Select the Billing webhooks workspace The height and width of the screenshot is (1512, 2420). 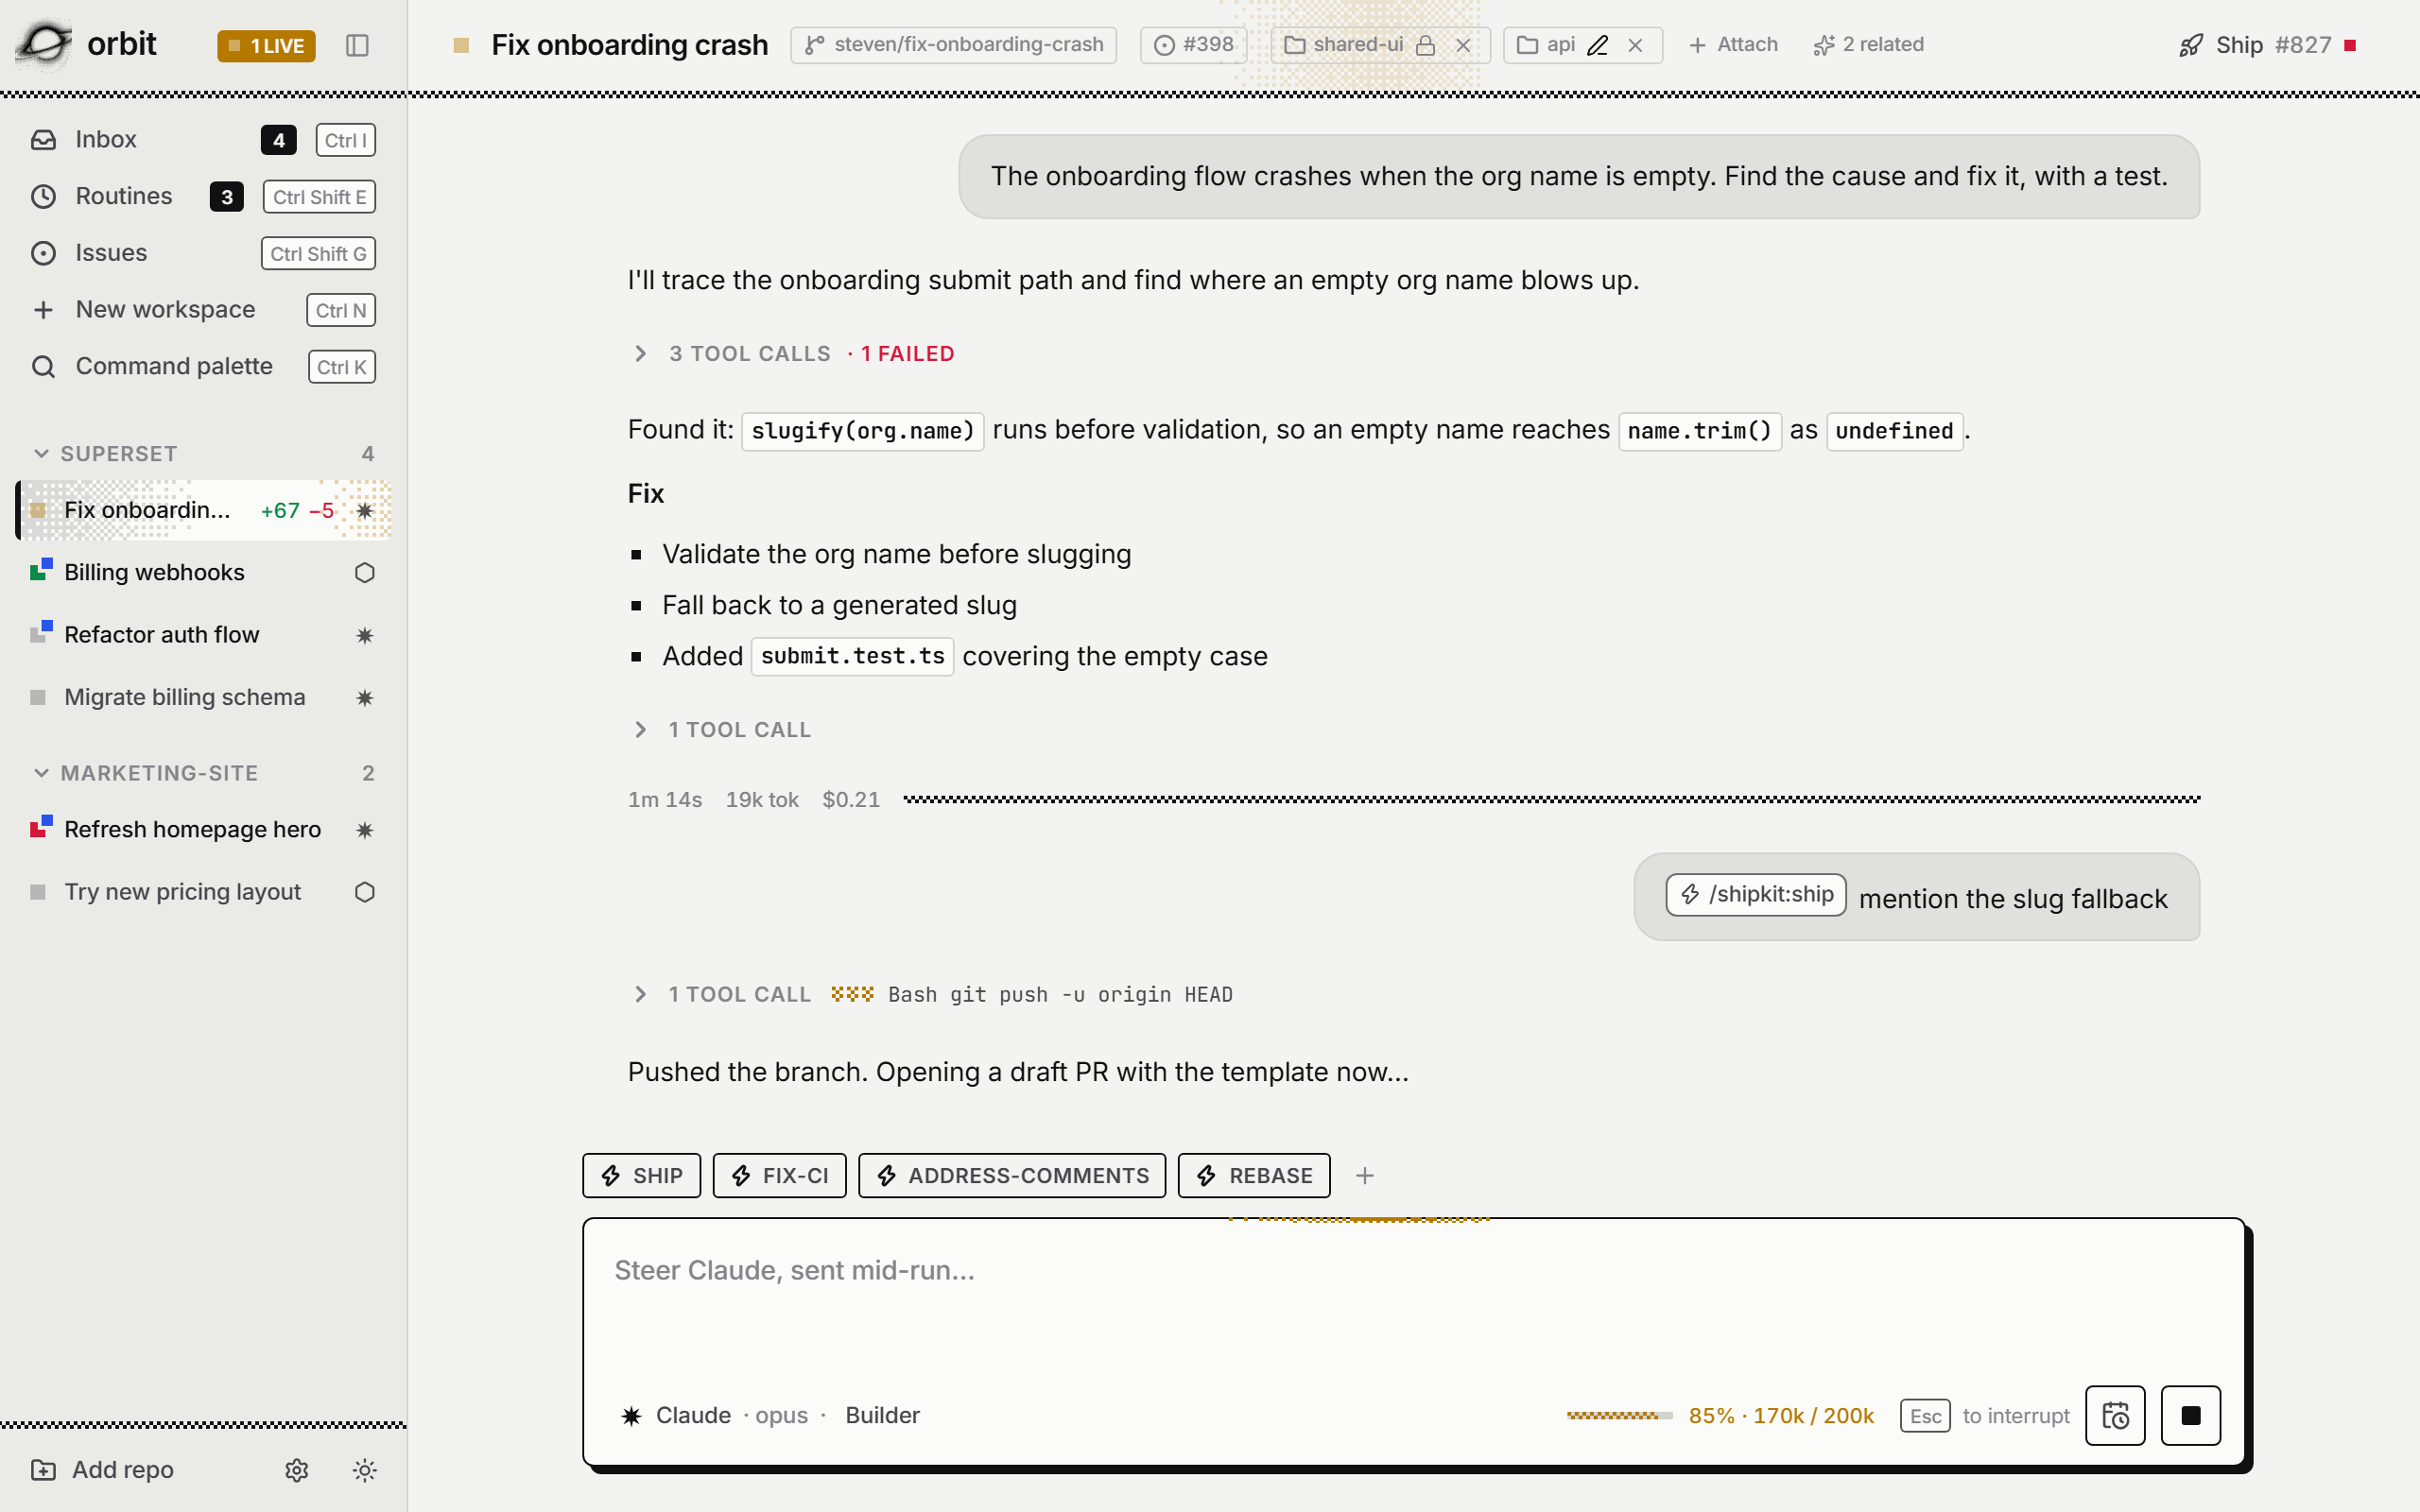(x=203, y=572)
